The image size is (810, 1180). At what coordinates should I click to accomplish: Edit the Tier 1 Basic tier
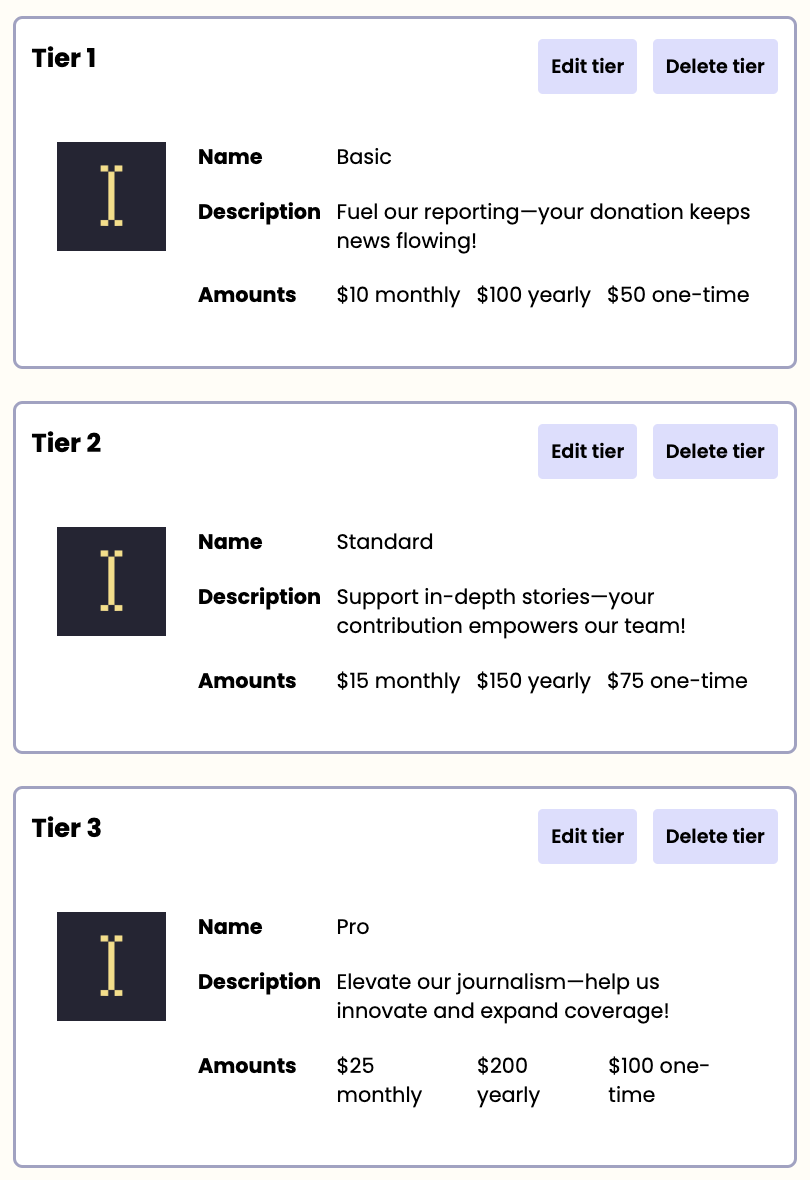pos(587,67)
